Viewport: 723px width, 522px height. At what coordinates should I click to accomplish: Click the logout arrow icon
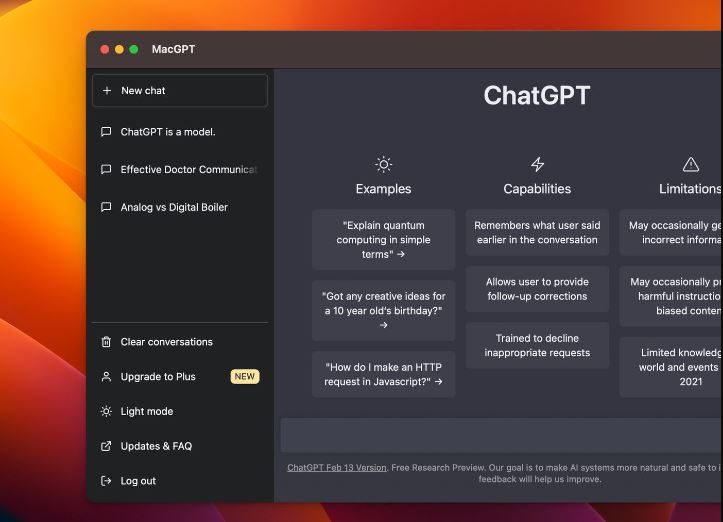coord(106,481)
